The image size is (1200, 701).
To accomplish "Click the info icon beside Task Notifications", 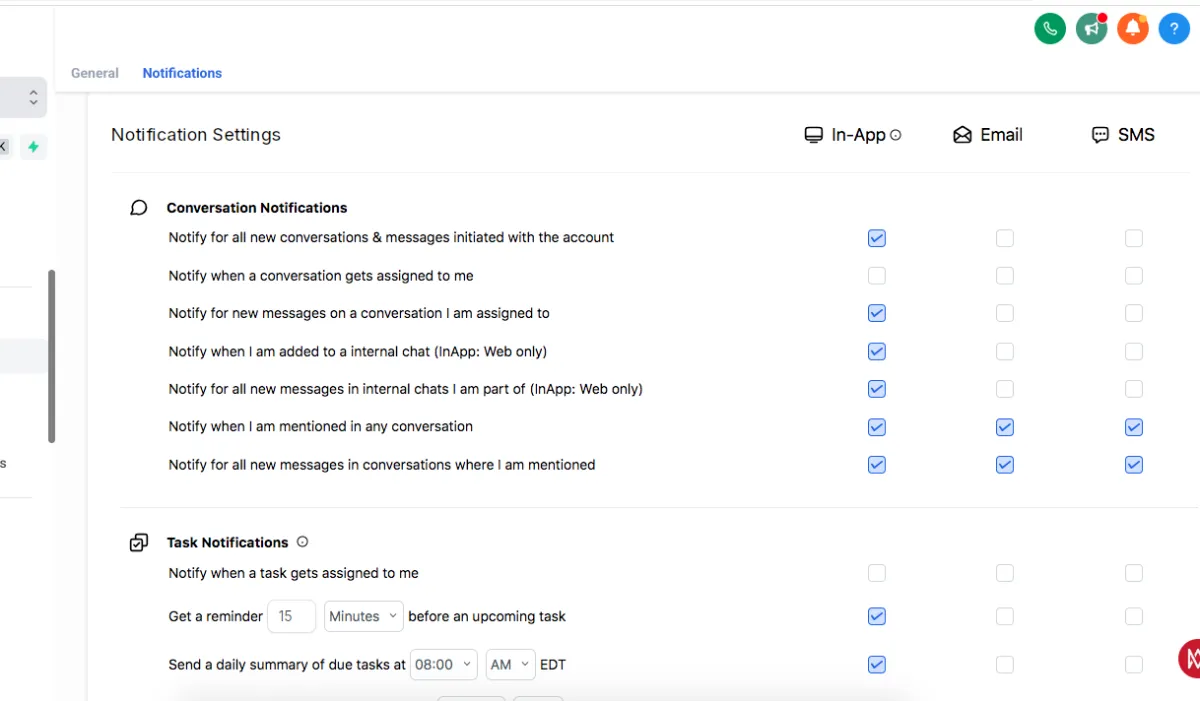I will point(302,542).
